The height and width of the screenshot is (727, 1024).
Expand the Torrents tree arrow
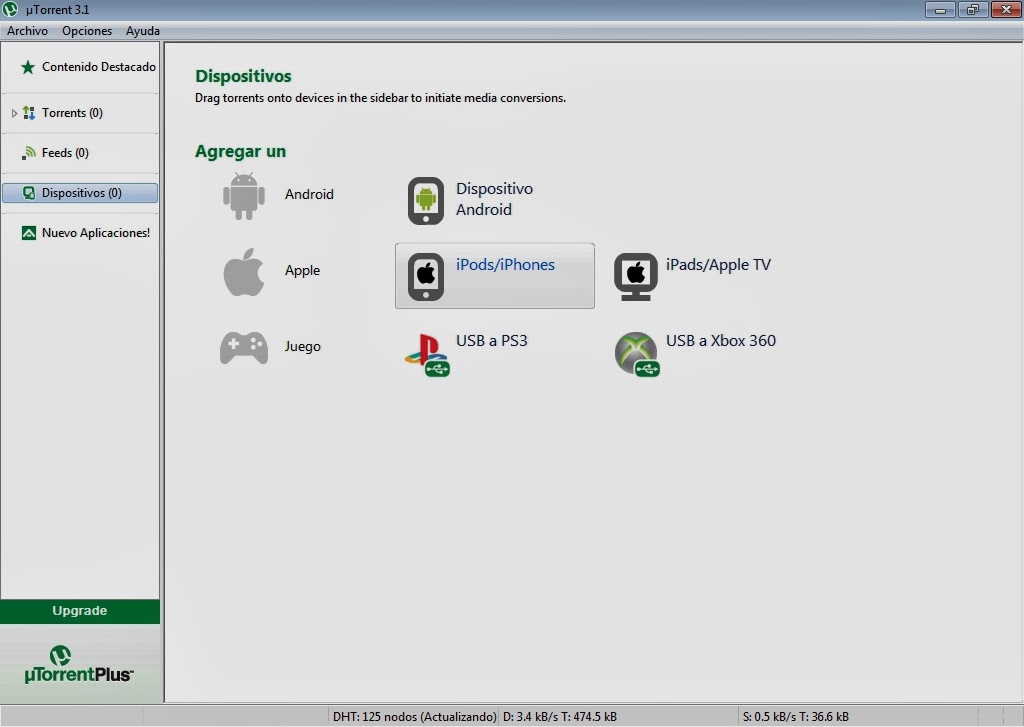coord(14,113)
